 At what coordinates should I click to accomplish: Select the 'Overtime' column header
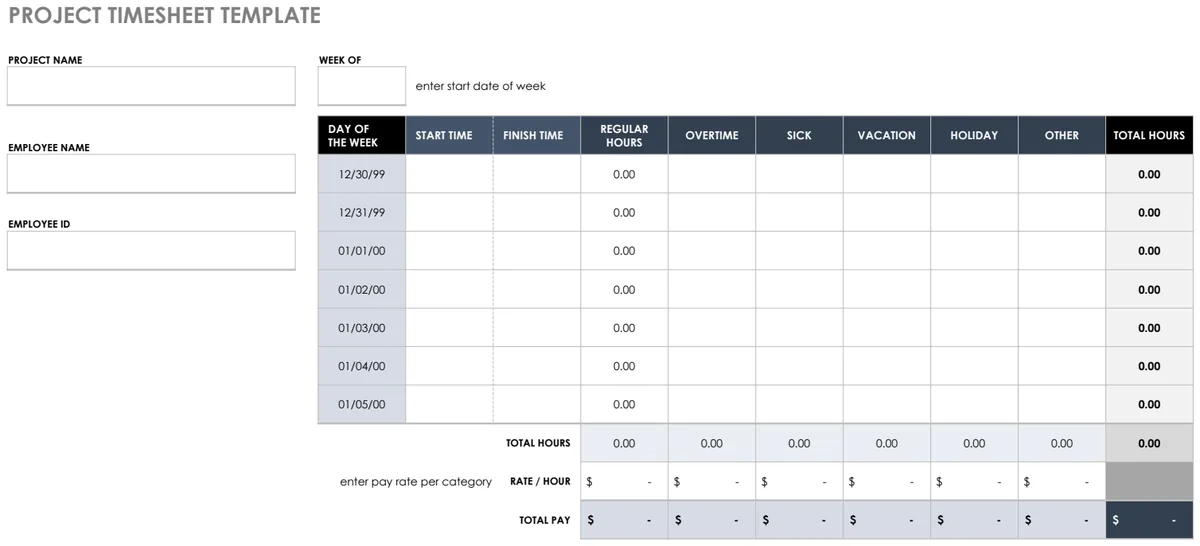(712, 135)
